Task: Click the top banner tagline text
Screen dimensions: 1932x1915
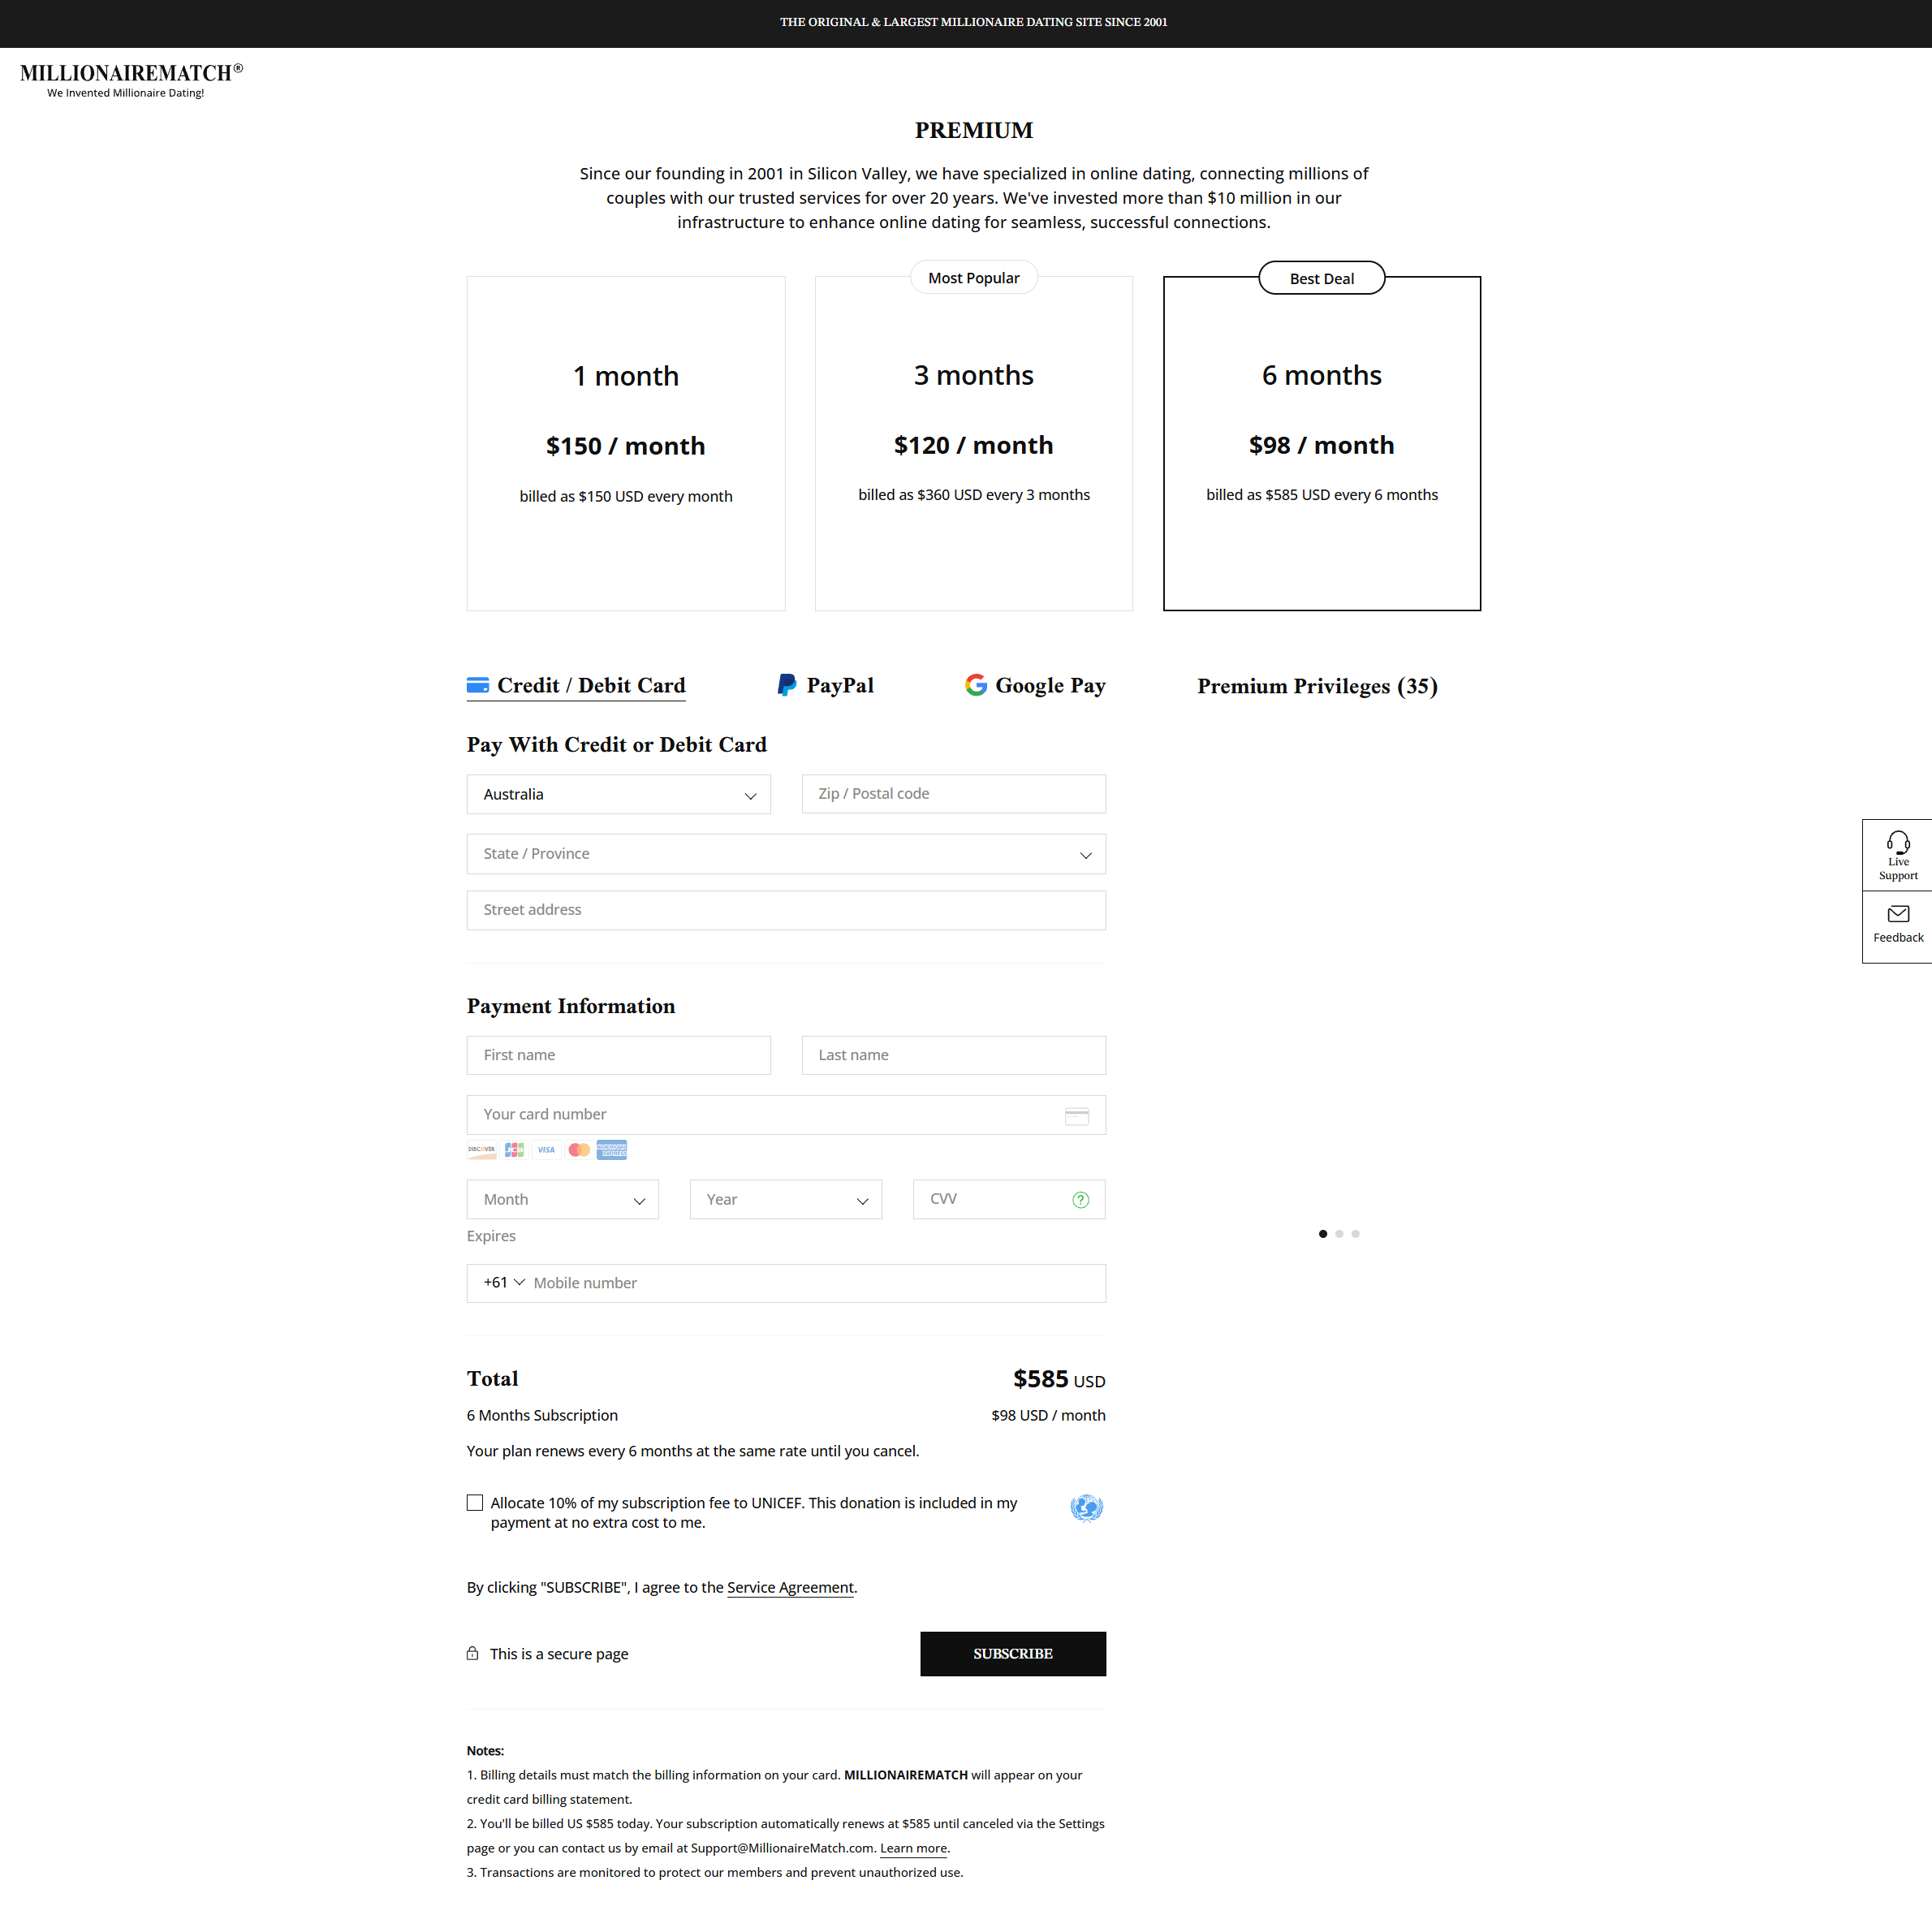Action: [x=973, y=21]
